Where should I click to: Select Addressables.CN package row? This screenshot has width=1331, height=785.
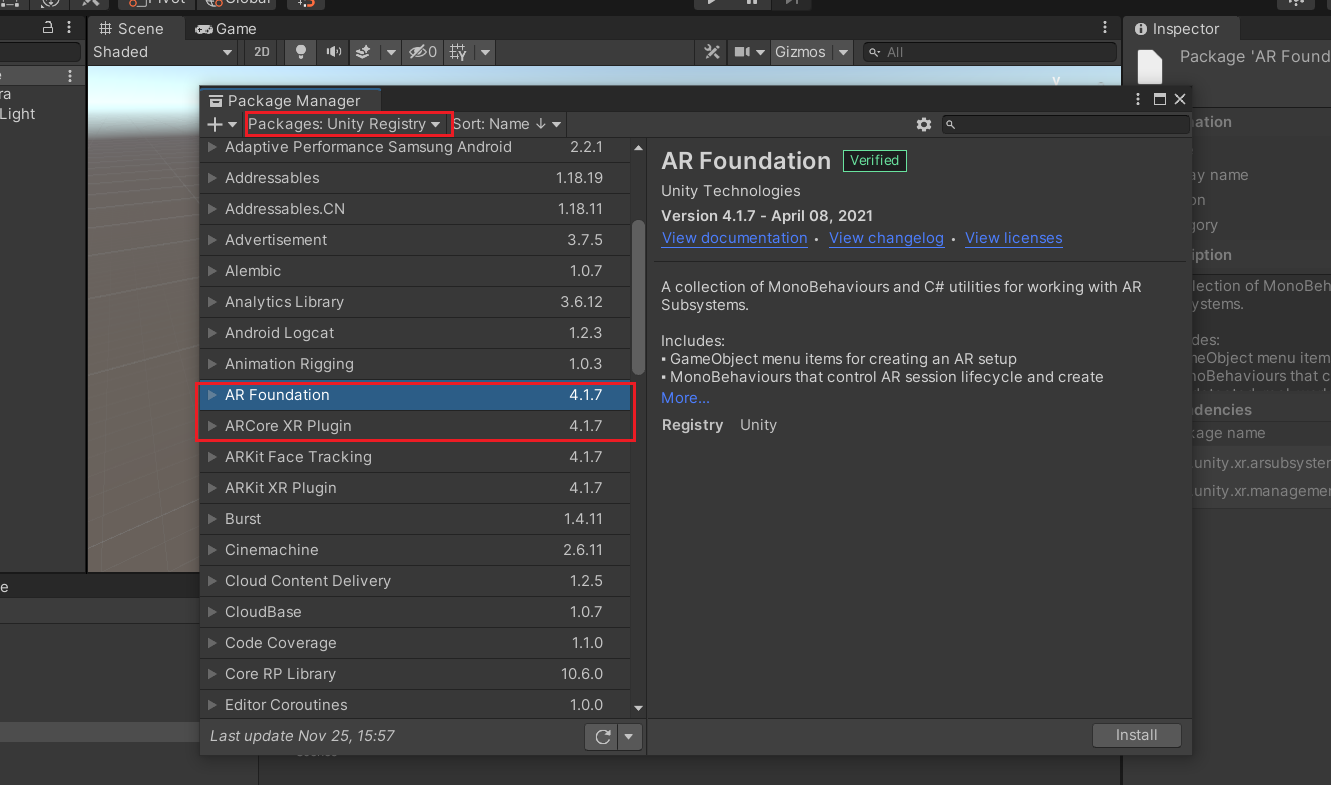[x=415, y=209]
